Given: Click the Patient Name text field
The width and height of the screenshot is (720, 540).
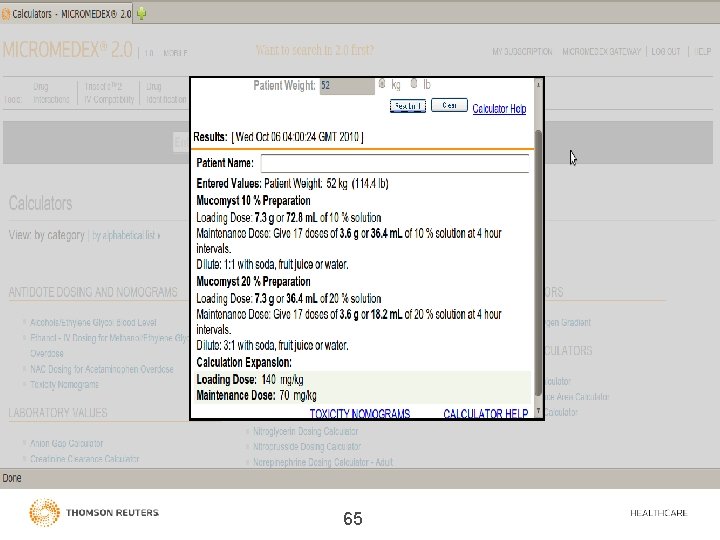Looking at the screenshot, I should (x=395, y=163).
